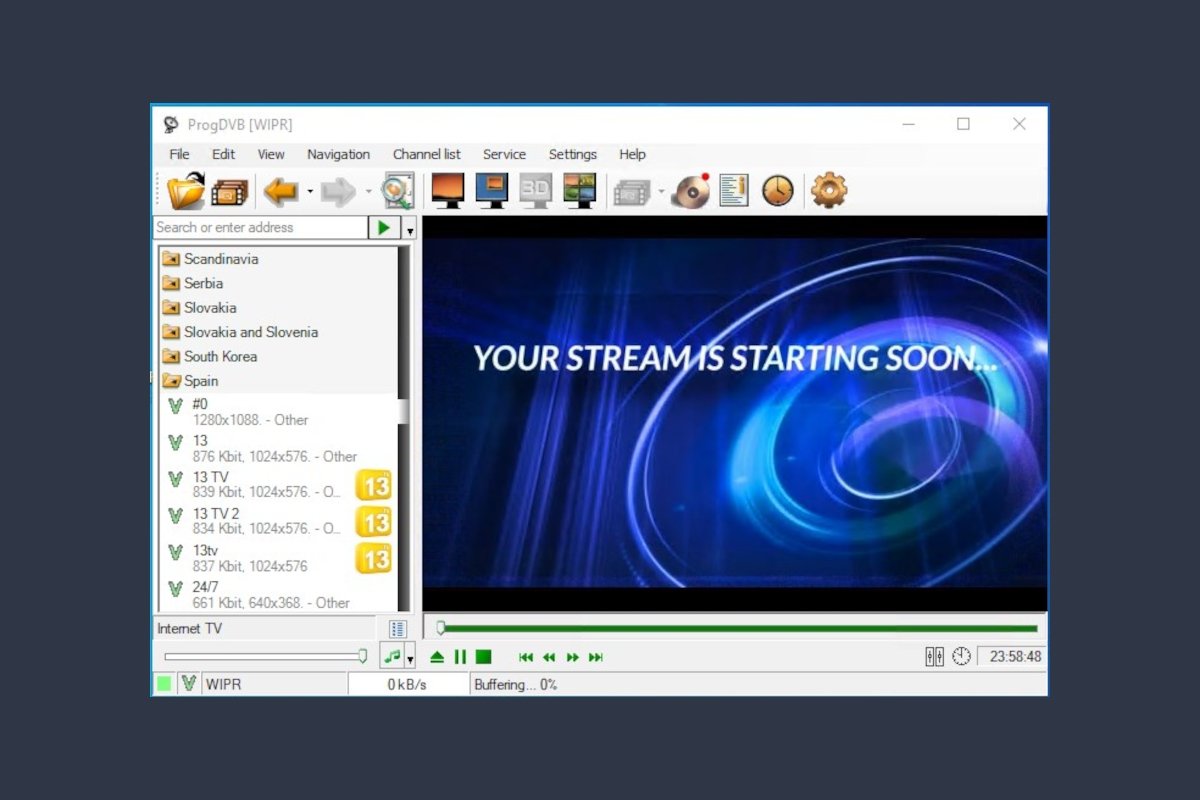This screenshot has width=1200, height=800.
Task: Fast forward with the double right arrows
Action: click(573, 657)
